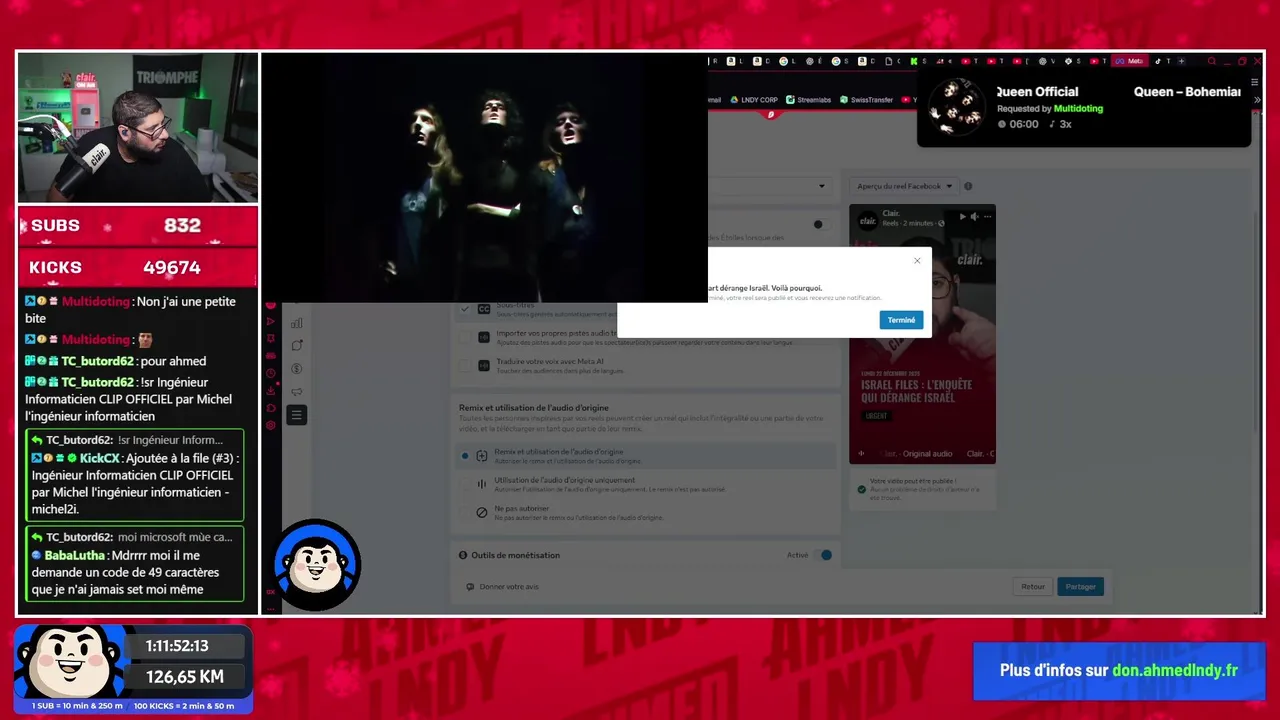Click the original audio waveform icon
The width and height of the screenshot is (1280, 720).
482,484
